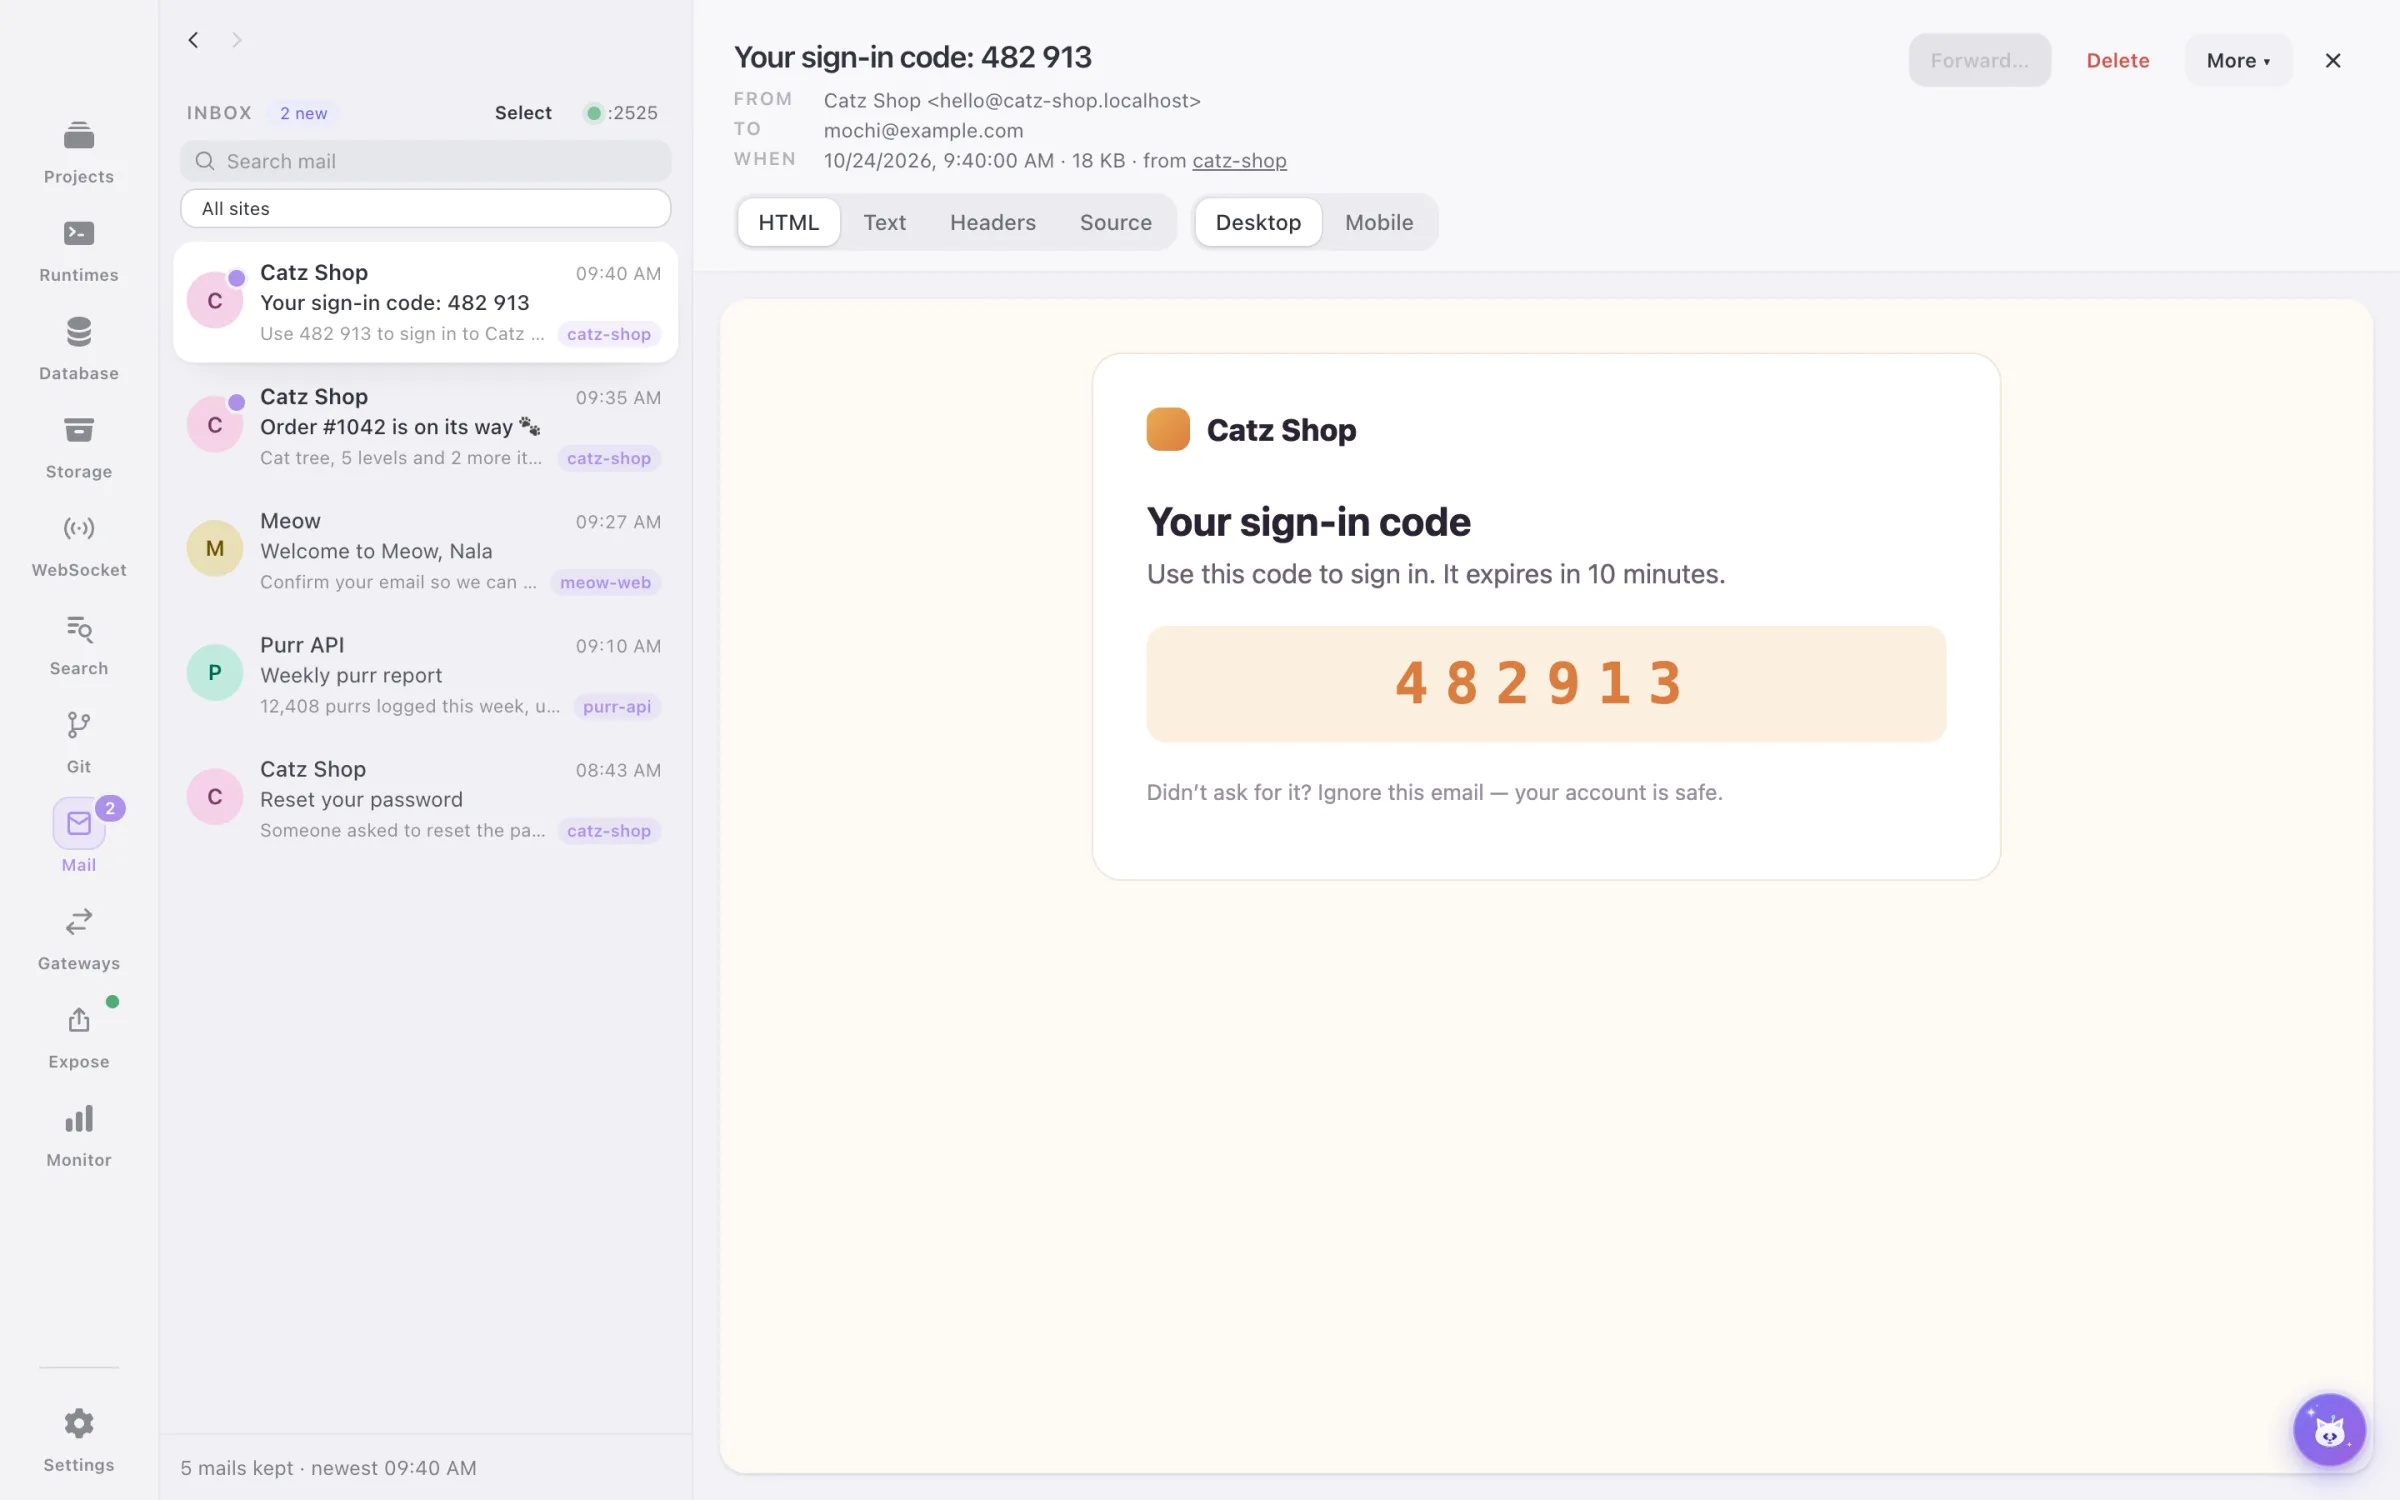Click the Forward... button
The height and width of the screenshot is (1500, 2400).
coord(1979,60)
